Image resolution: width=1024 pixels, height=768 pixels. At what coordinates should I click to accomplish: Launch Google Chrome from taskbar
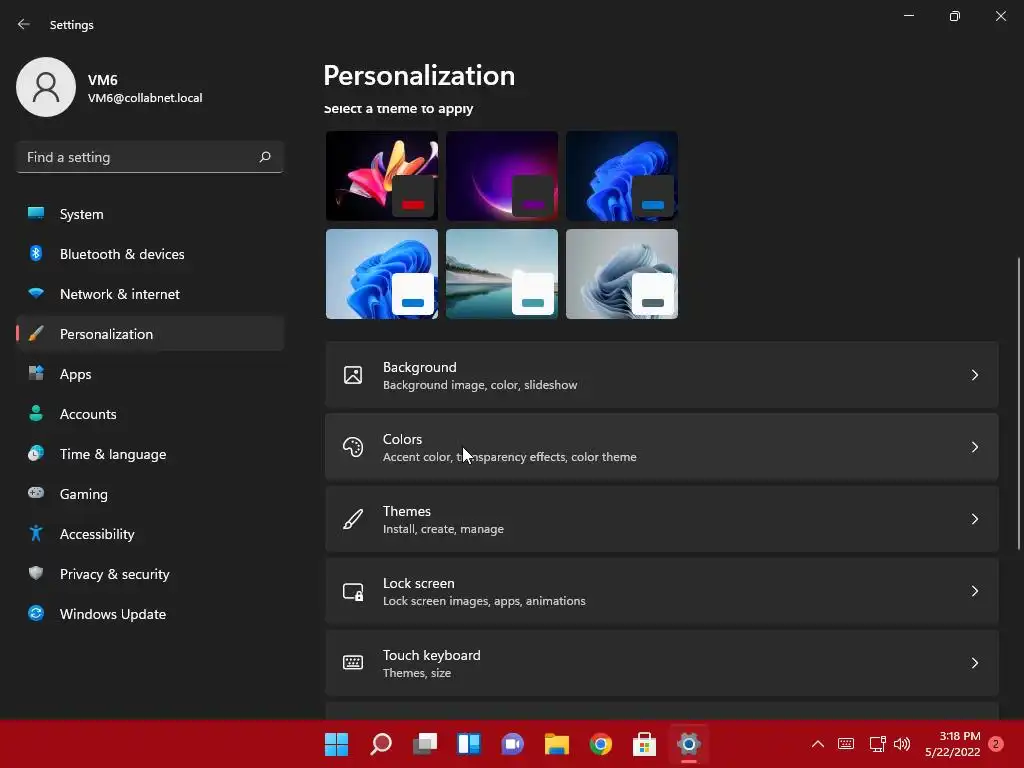[601, 744]
